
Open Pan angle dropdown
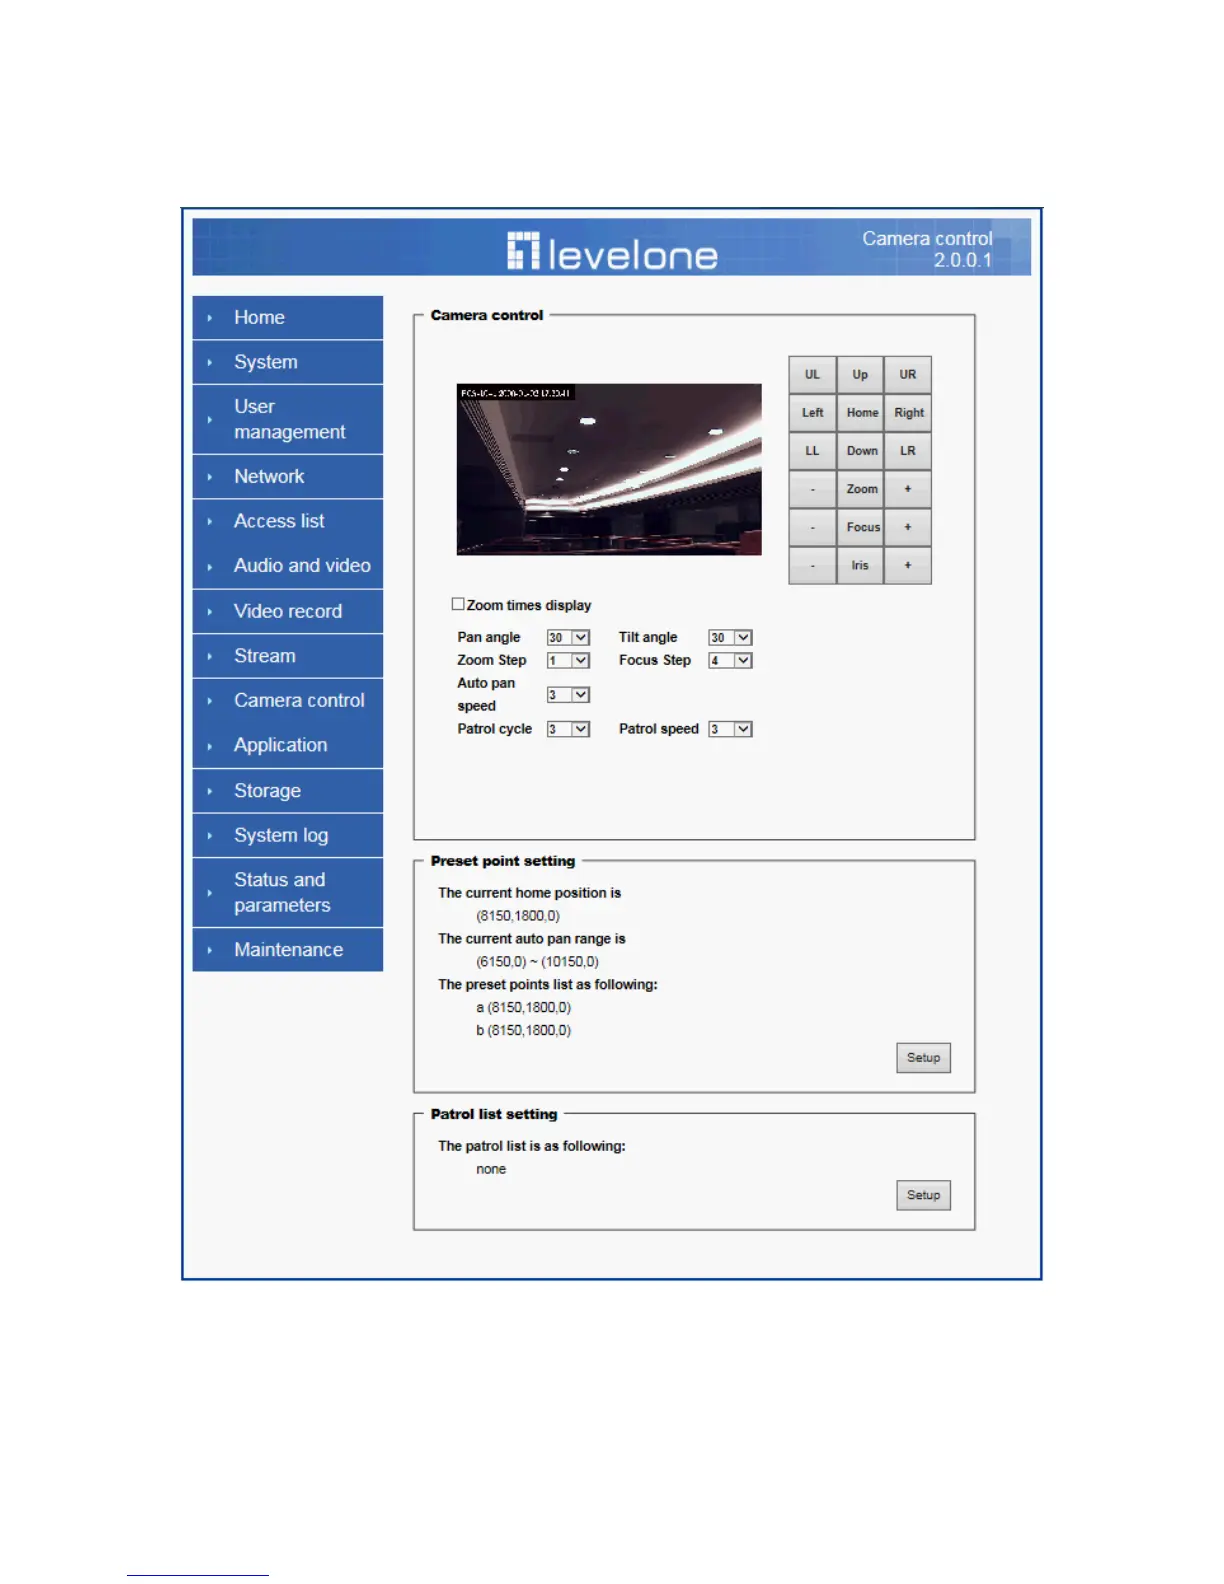568,637
